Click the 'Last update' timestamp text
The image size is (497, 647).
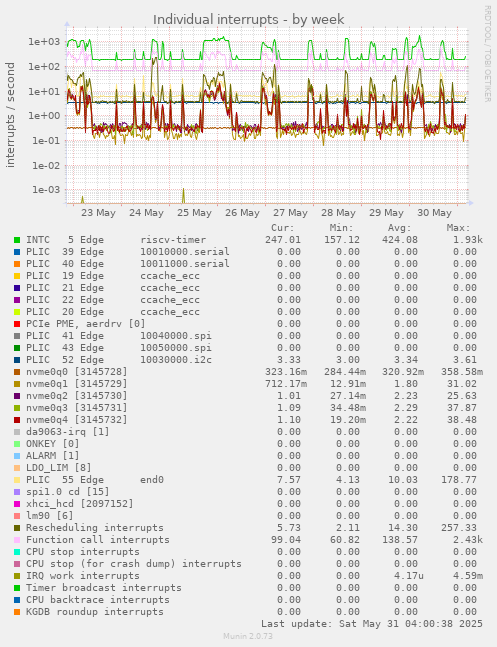click(372, 623)
